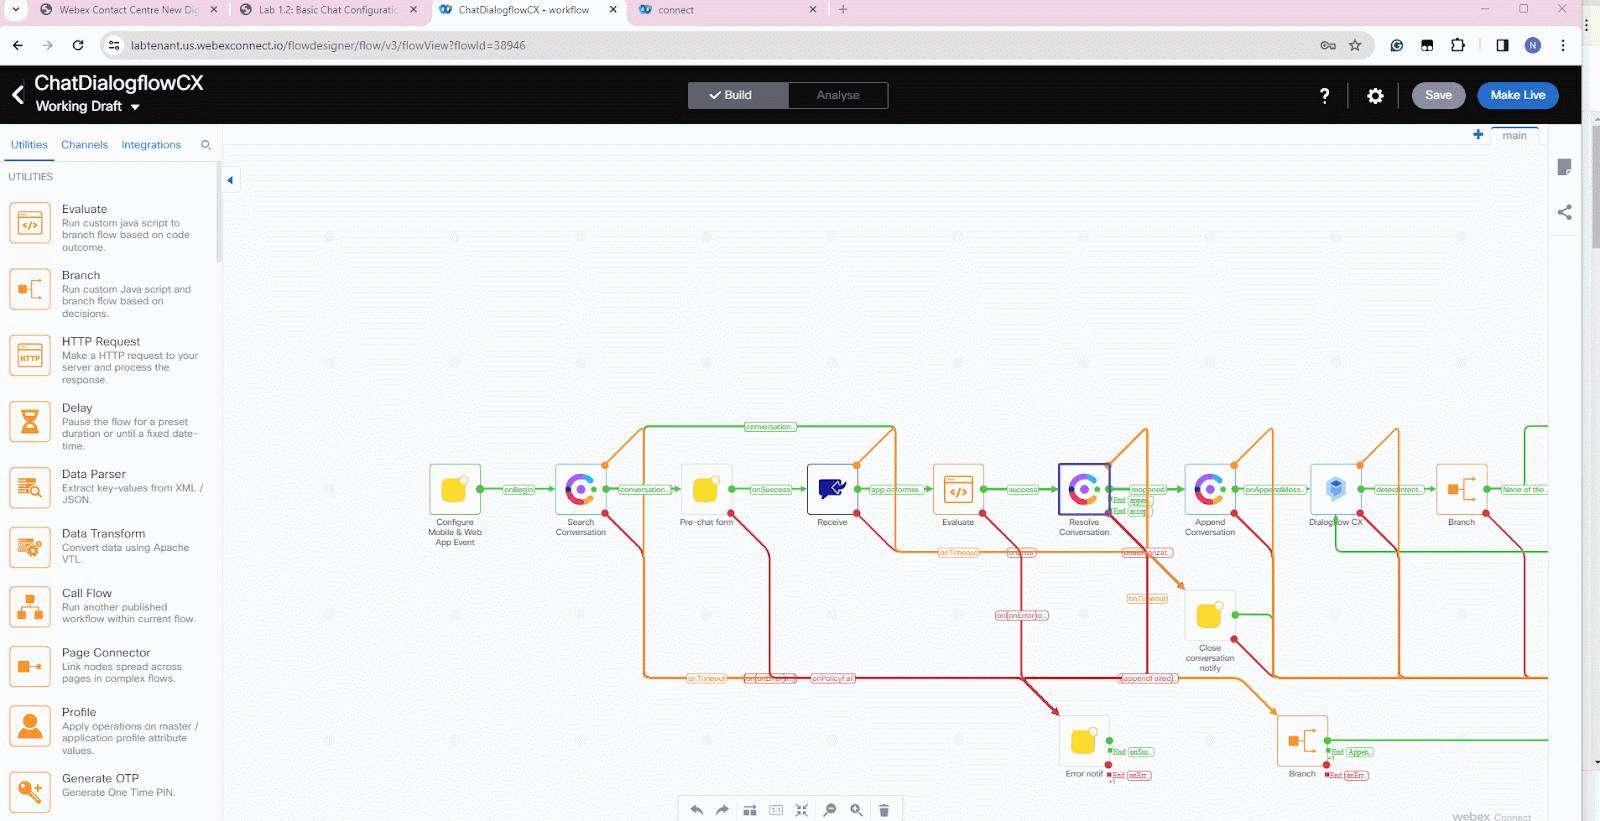Open the Integrations tab

tap(151, 145)
